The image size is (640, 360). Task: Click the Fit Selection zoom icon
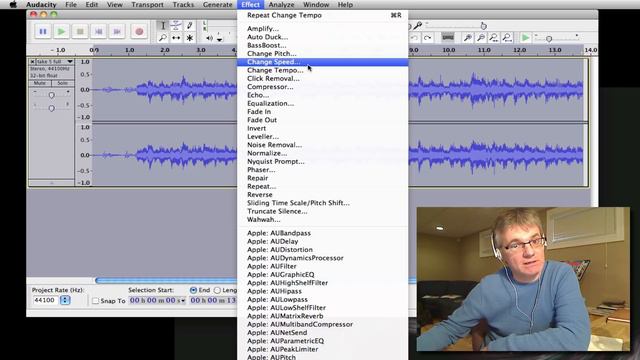point(494,38)
